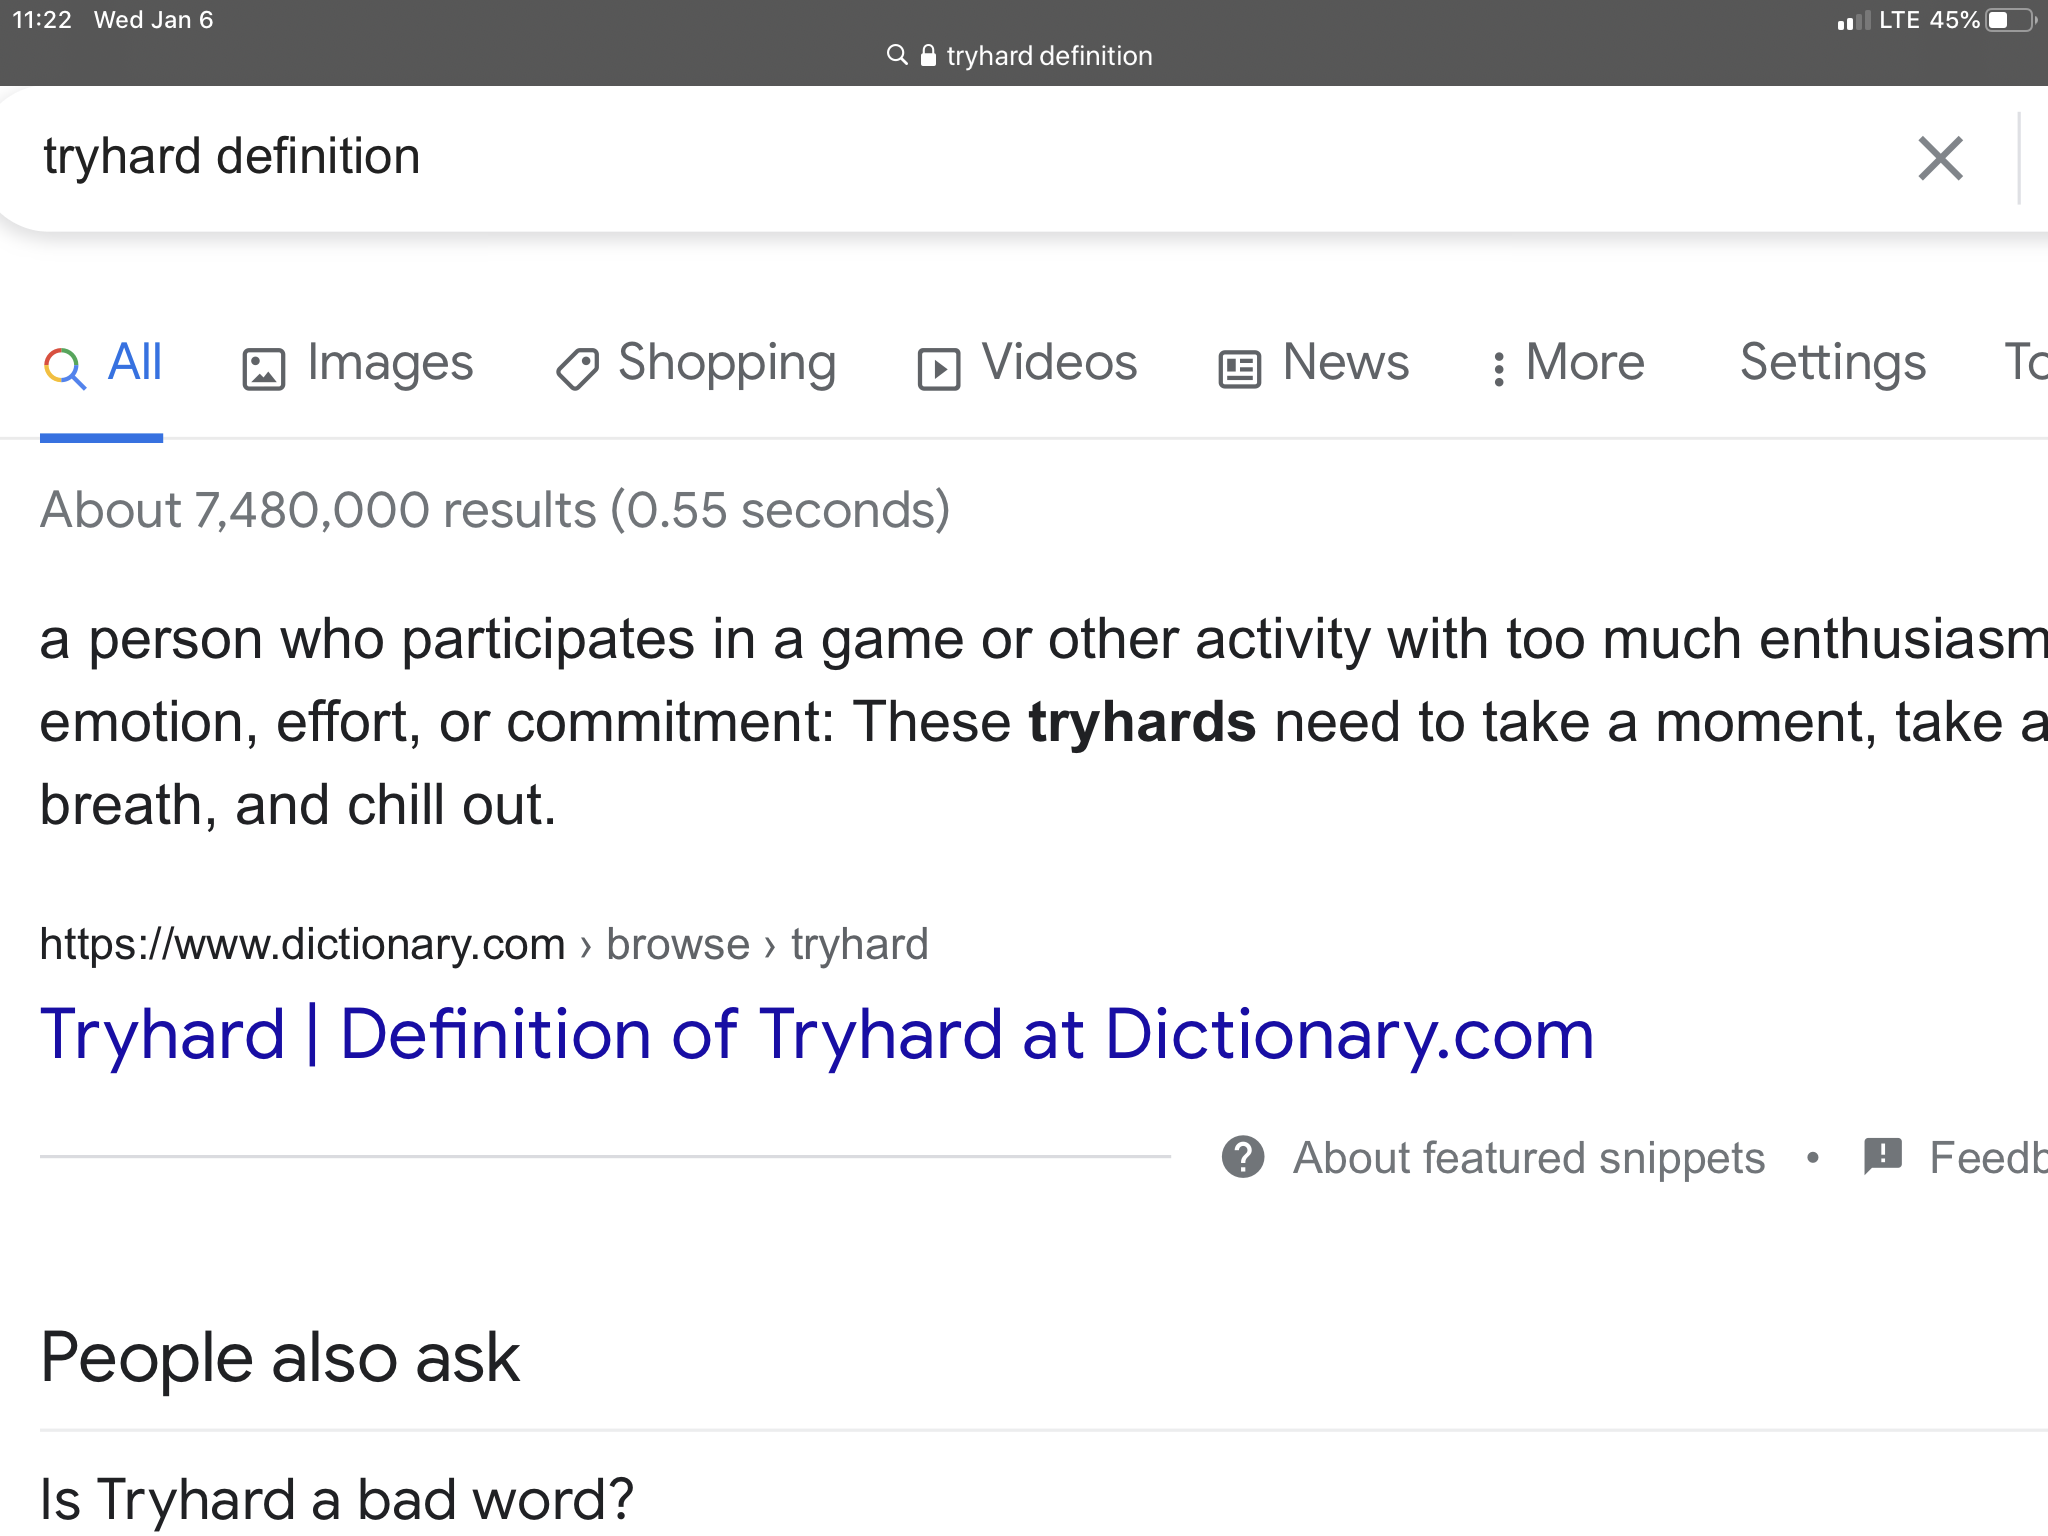Open Tryhard definition at Dictionary.com link
The image size is (2048, 1536).
point(816,1033)
